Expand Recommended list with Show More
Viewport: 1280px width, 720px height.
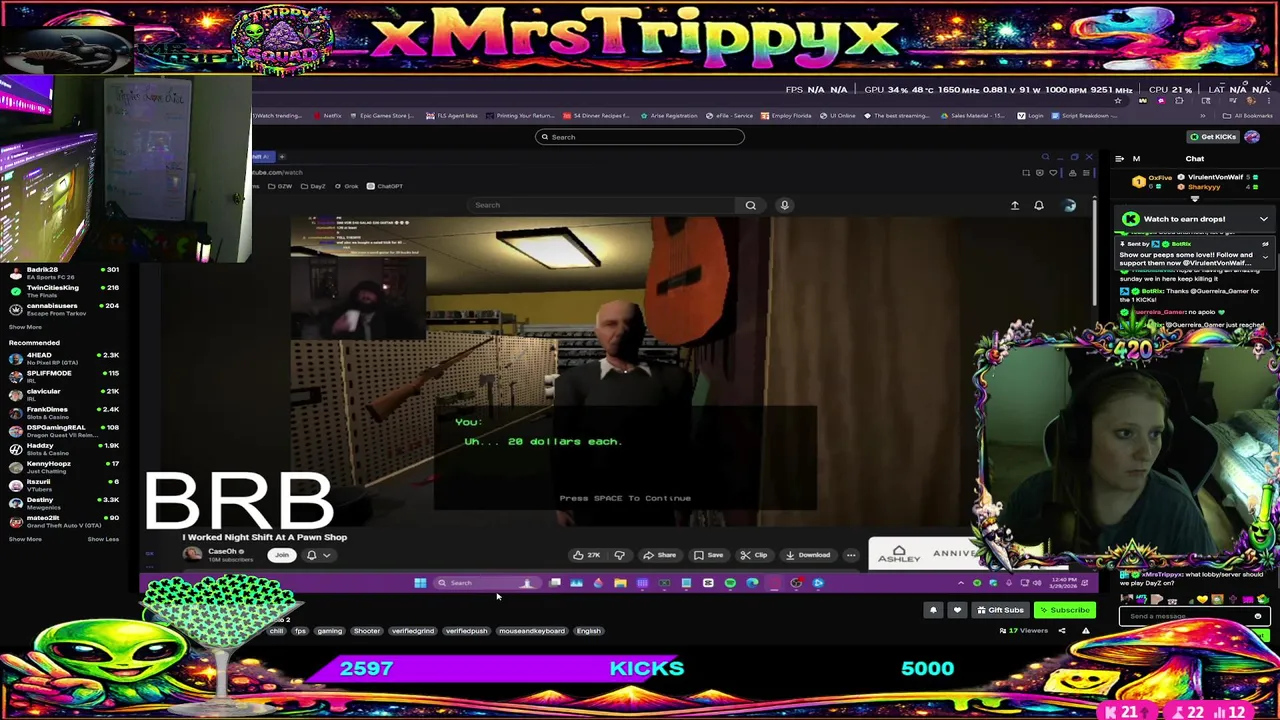[x=25, y=539]
